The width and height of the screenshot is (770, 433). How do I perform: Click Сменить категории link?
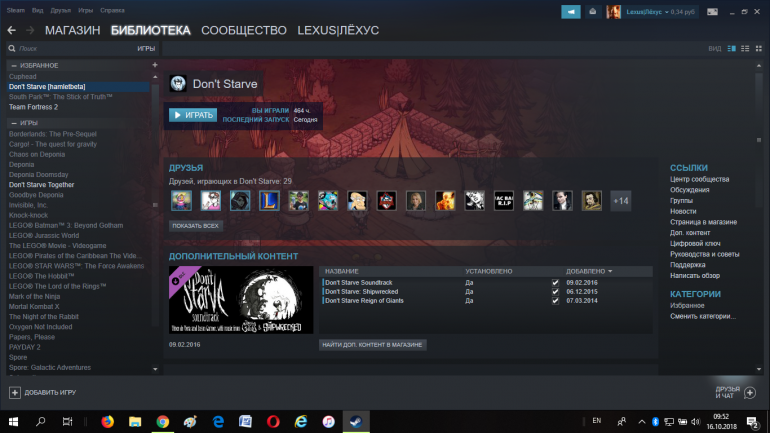coord(703,316)
